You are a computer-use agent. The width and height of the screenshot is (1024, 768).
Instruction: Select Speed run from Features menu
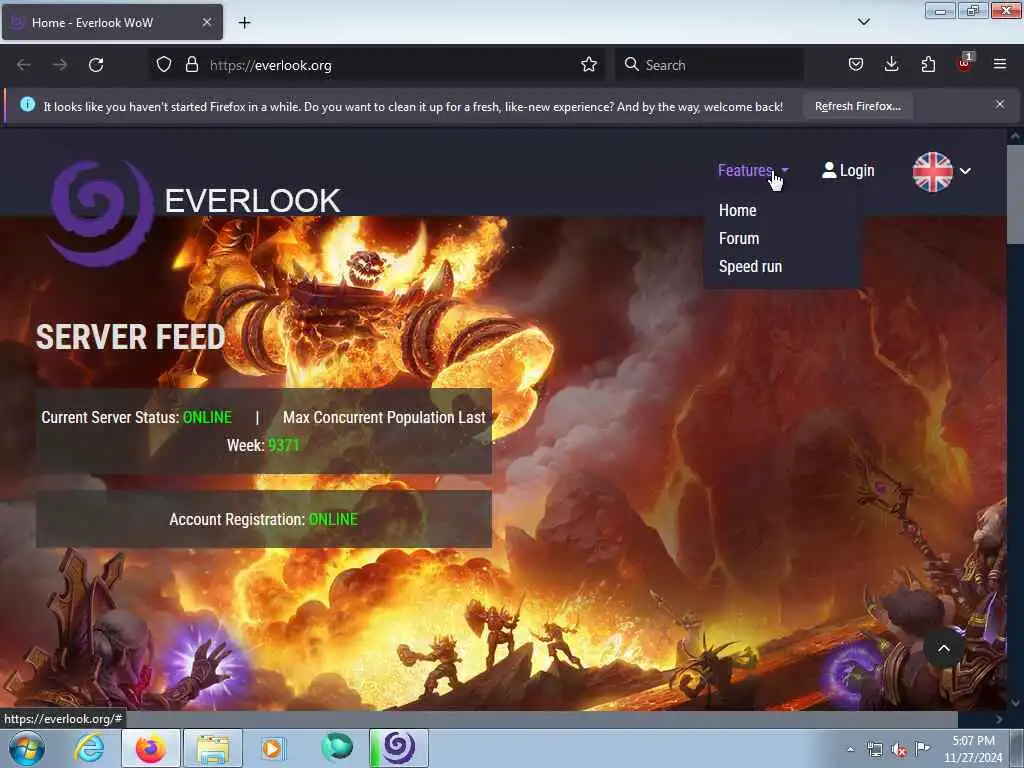[x=750, y=266]
